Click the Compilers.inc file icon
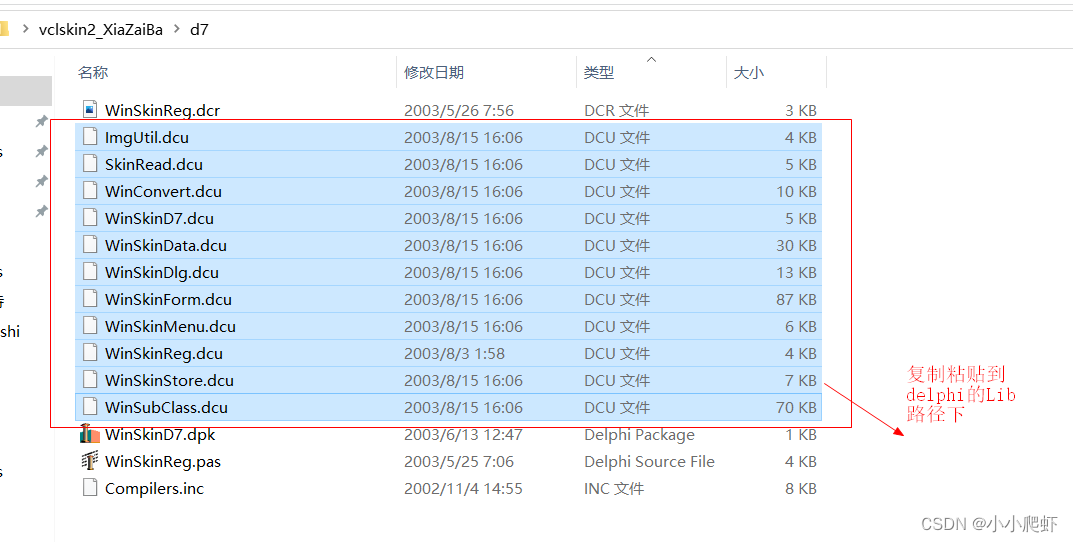1073x542 pixels. (x=90, y=488)
